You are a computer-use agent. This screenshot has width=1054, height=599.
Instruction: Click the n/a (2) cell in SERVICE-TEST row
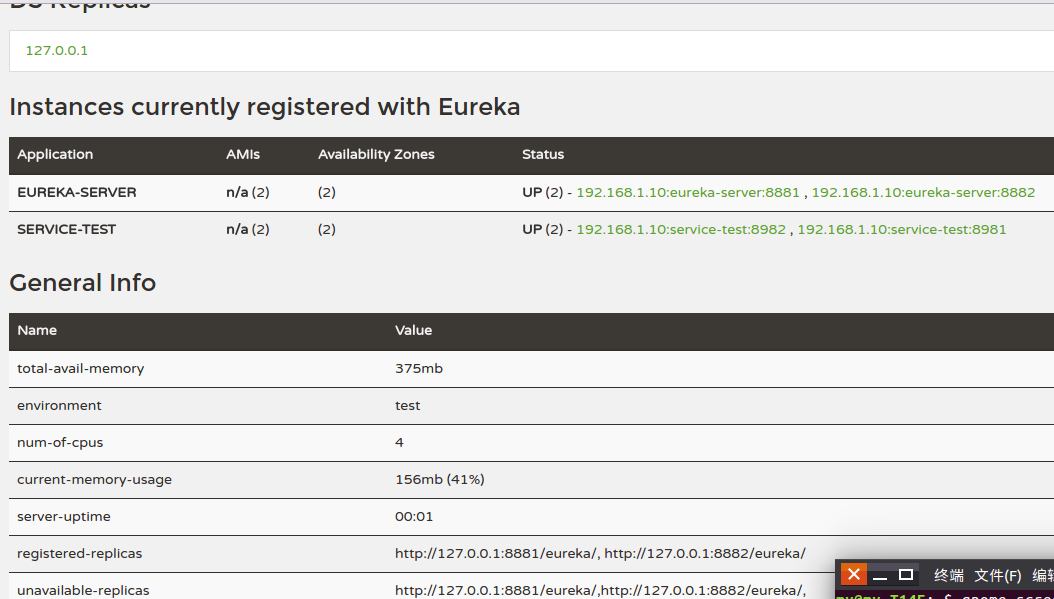pos(247,229)
